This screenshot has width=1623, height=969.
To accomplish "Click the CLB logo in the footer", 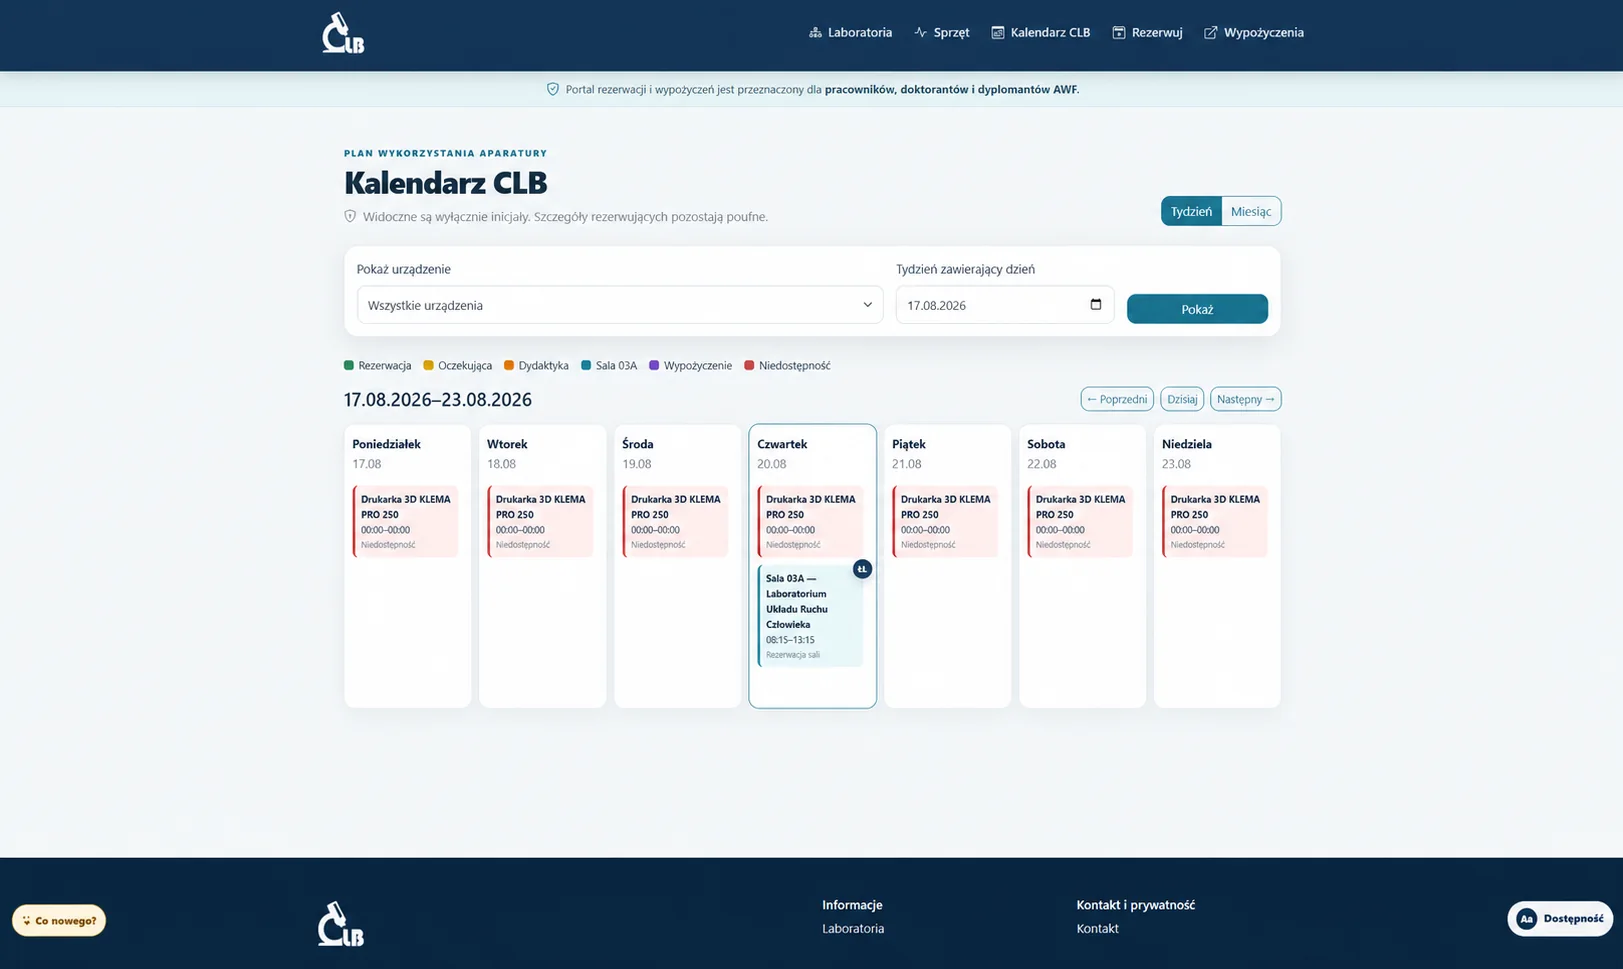I will pyautogui.click(x=341, y=924).
